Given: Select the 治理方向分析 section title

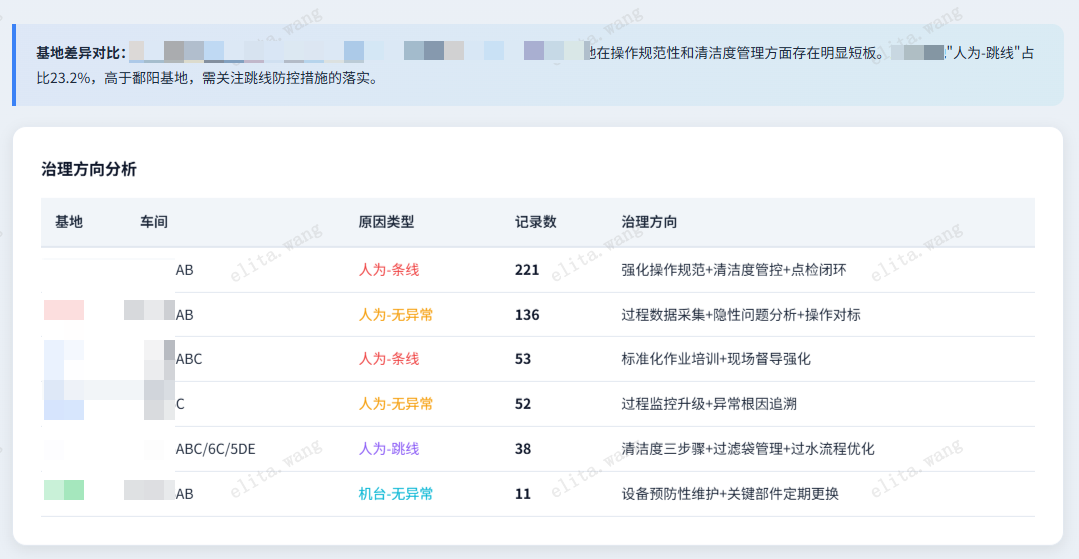Looking at the screenshot, I should [x=89, y=169].
